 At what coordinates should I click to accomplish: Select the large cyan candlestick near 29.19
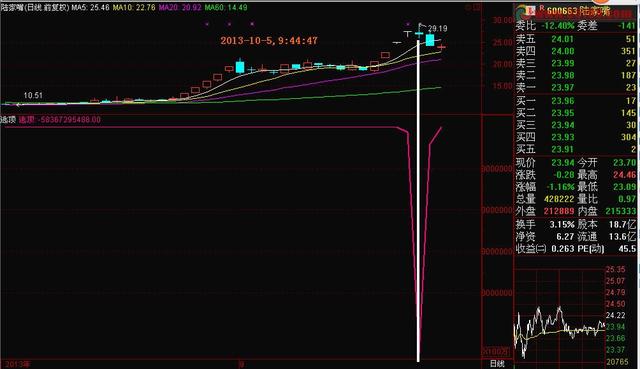point(430,40)
